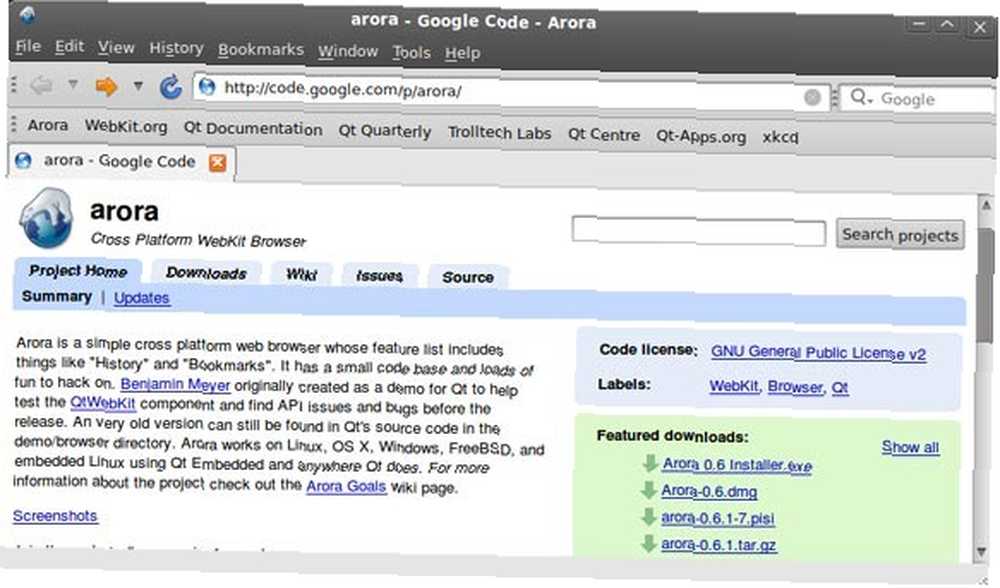Screen dimensions: 1000x588
Task: Switch to the Project Home tab
Action: [x=78, y=271]
